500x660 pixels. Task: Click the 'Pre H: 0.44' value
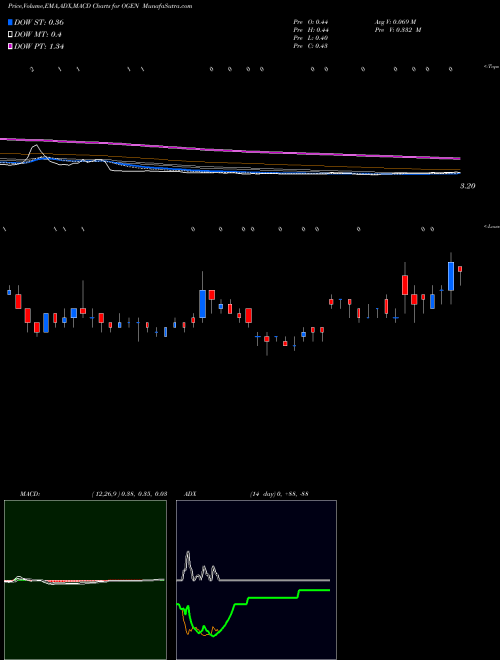point(311,30)
